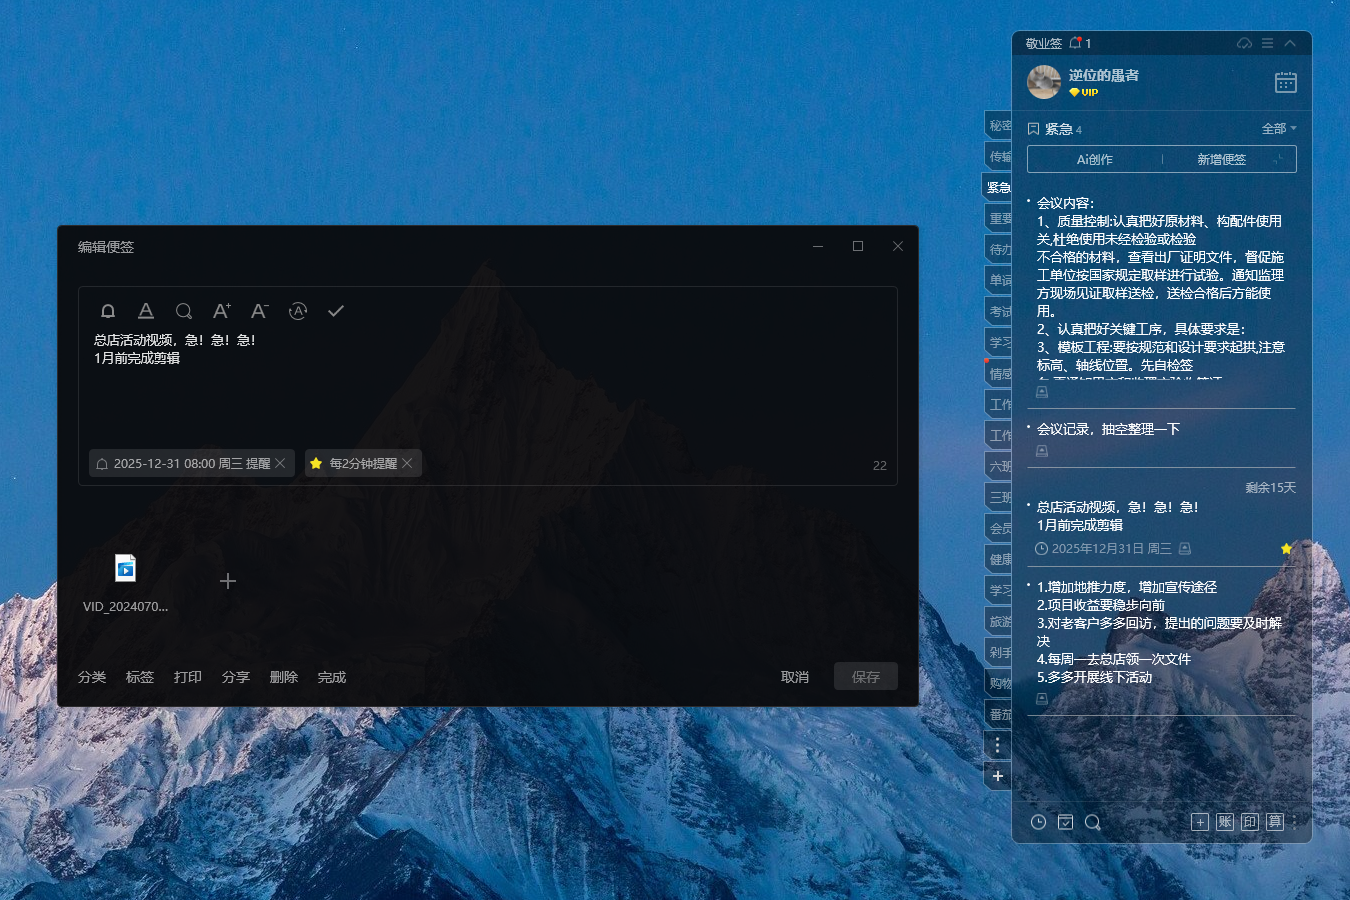Click the A+ icon to enlarge note text
The image size is (1350, 900).
tap(221, 311)
